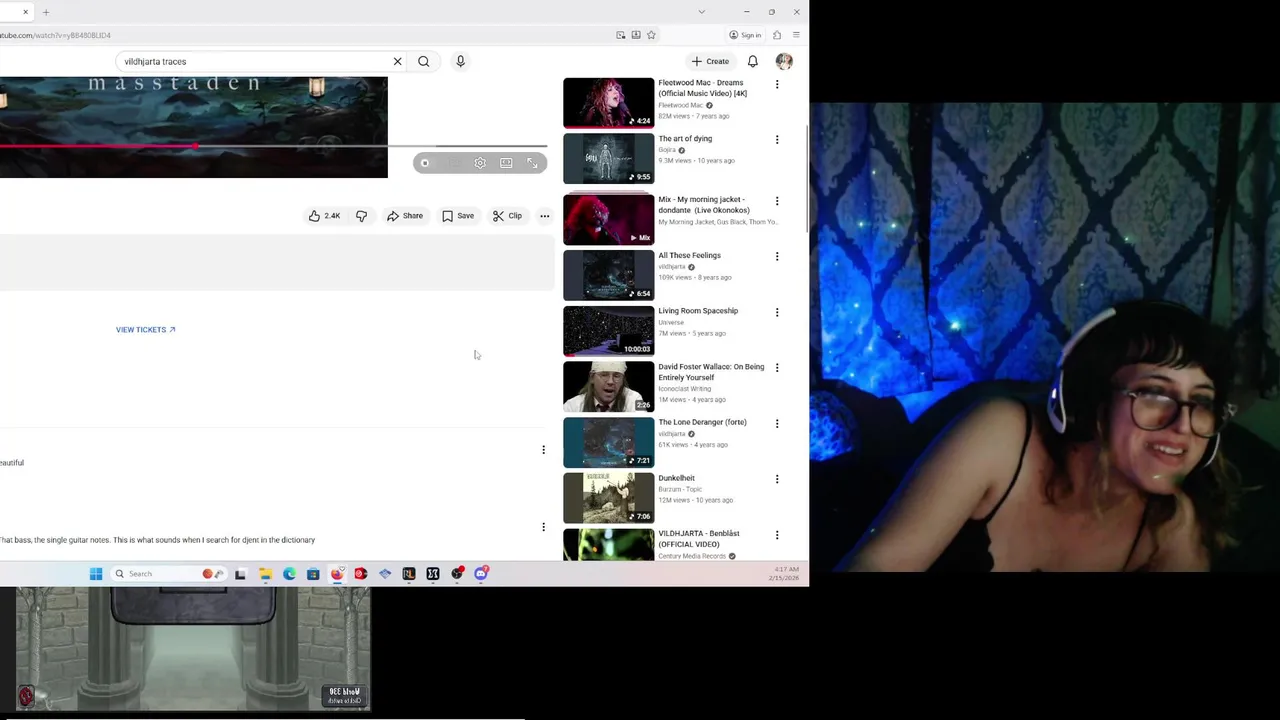The image size is (1280, 720).
Task: Open options for My morning jacket mix
Action: pyautogui.click(x=777, y=201)
